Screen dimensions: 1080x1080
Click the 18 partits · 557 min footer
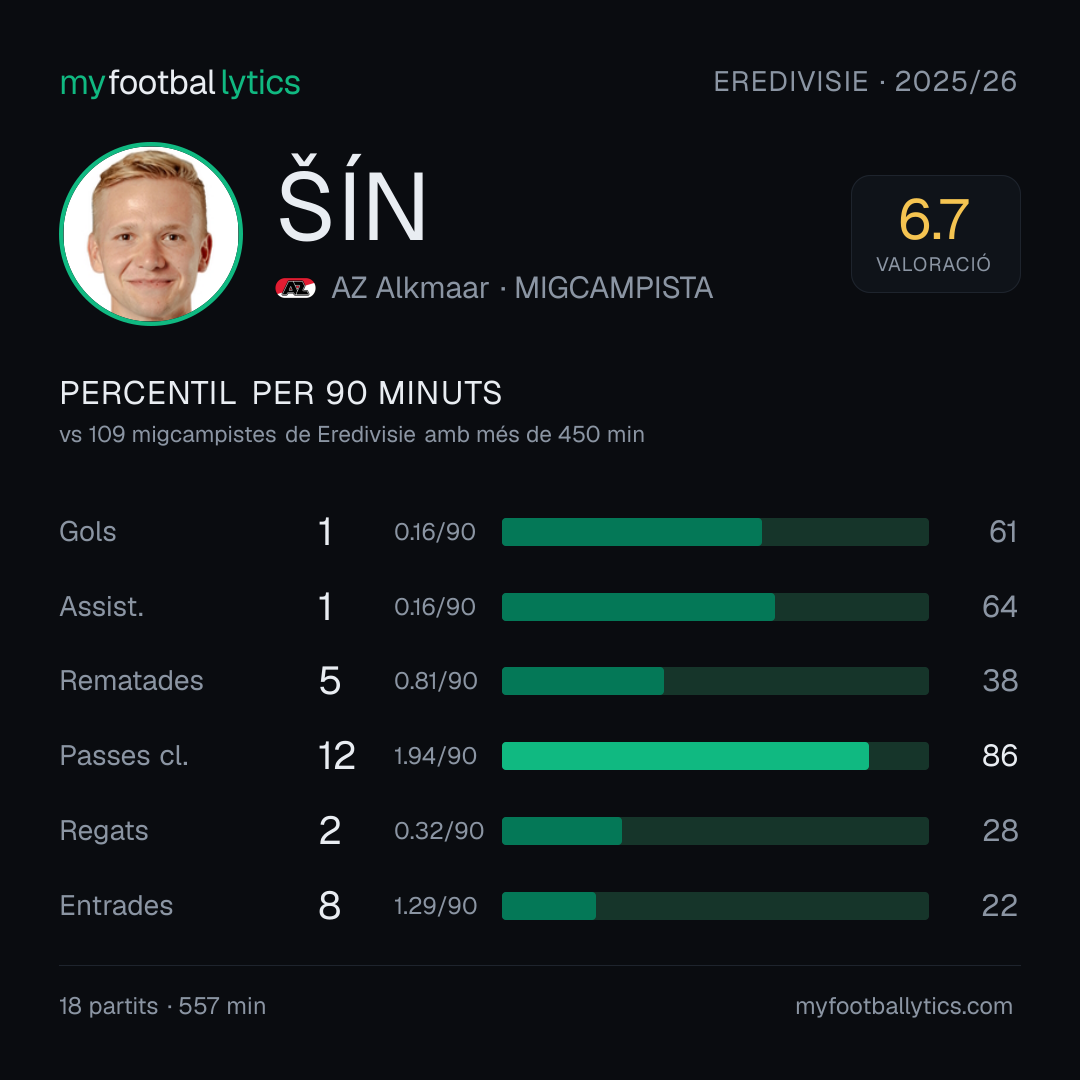point(163,1006)
